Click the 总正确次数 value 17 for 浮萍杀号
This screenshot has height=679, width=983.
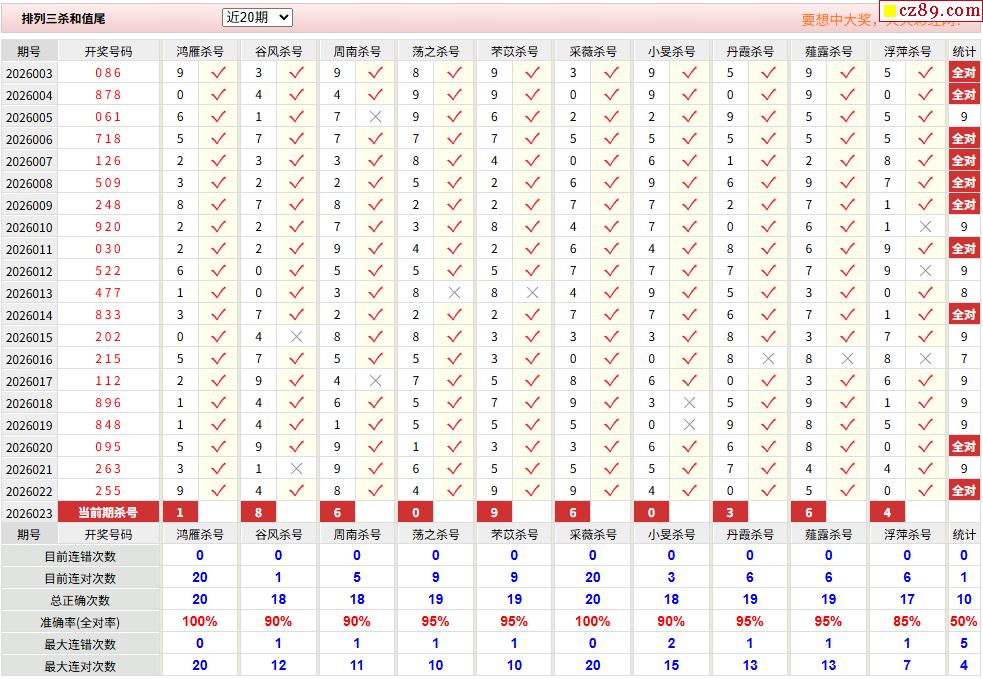pos(907,599)
